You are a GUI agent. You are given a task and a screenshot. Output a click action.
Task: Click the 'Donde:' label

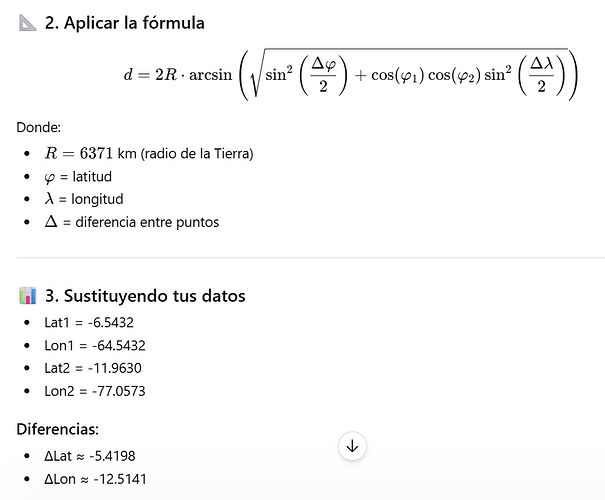(39, 127)
